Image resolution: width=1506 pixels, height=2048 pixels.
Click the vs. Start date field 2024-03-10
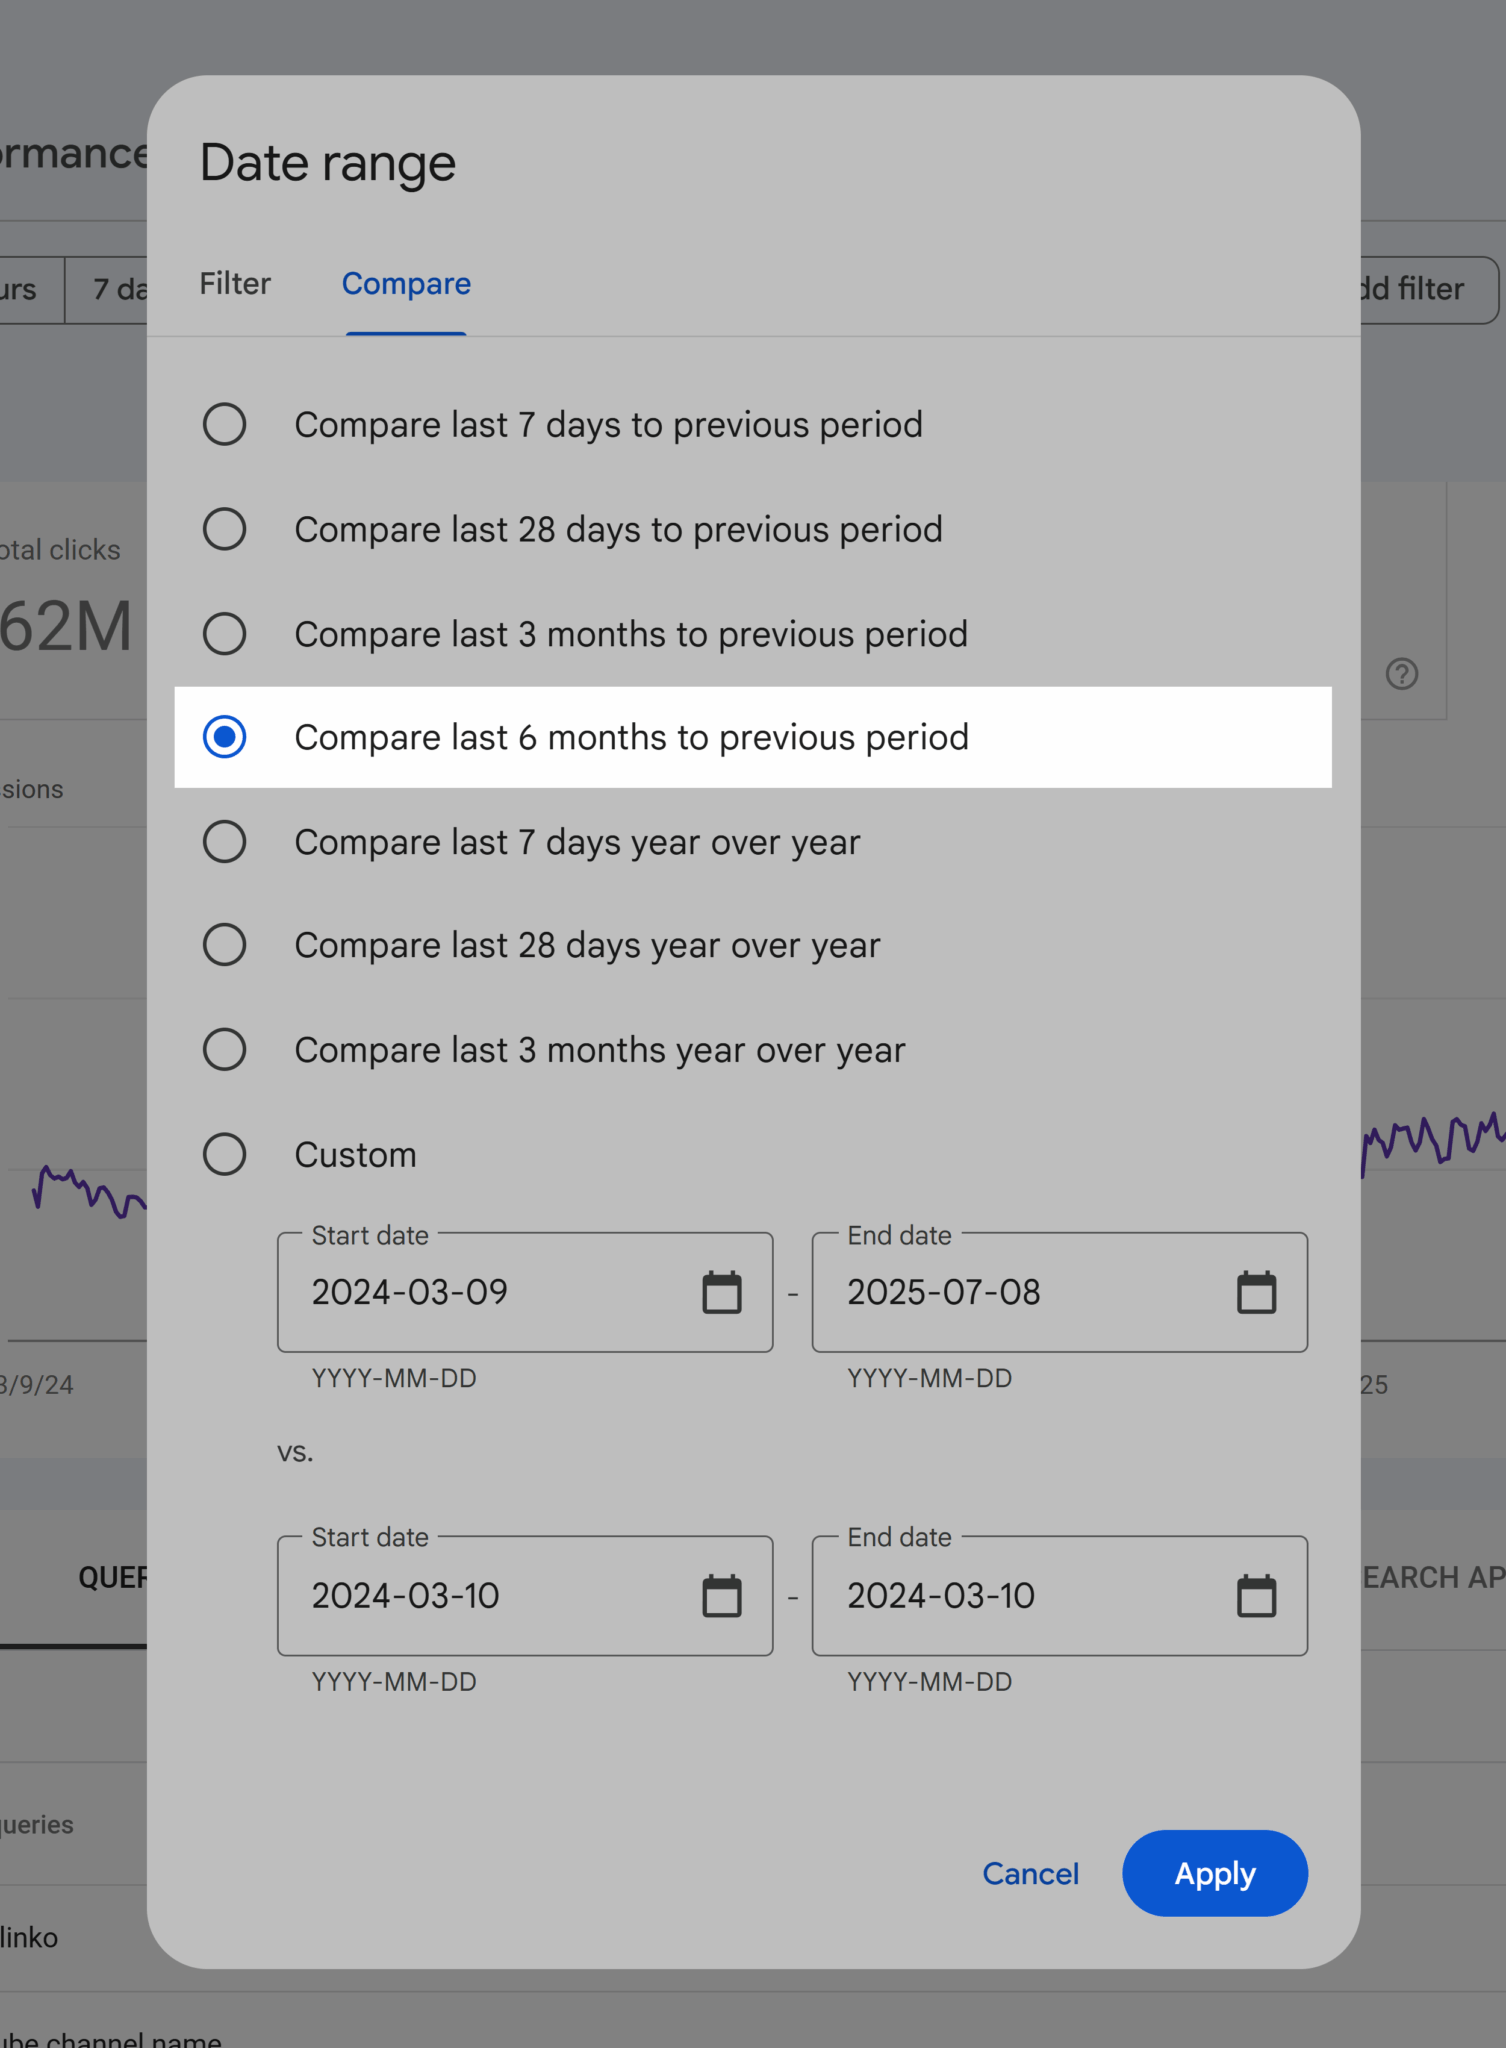pyautogui.click(x=525, y=1595)
